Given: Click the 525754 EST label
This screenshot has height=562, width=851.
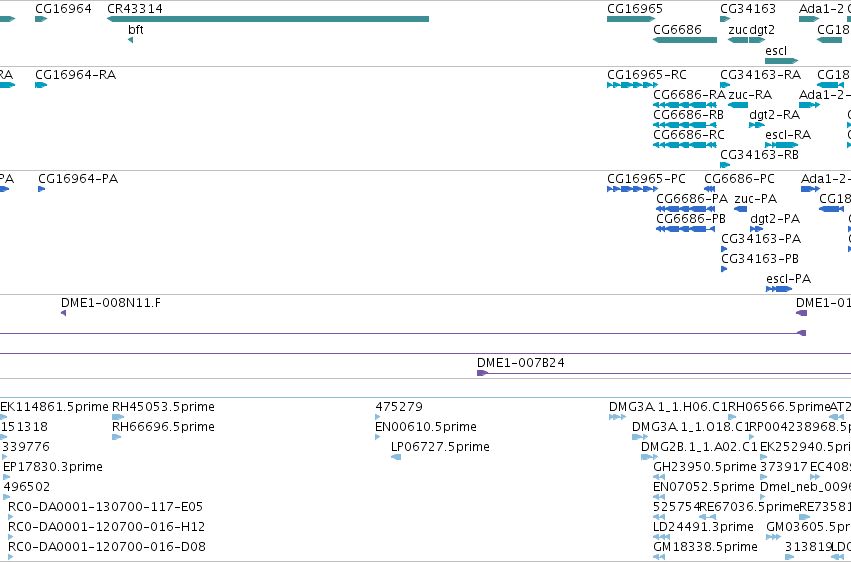Looking at the screenshot, I should coord(676,507).
